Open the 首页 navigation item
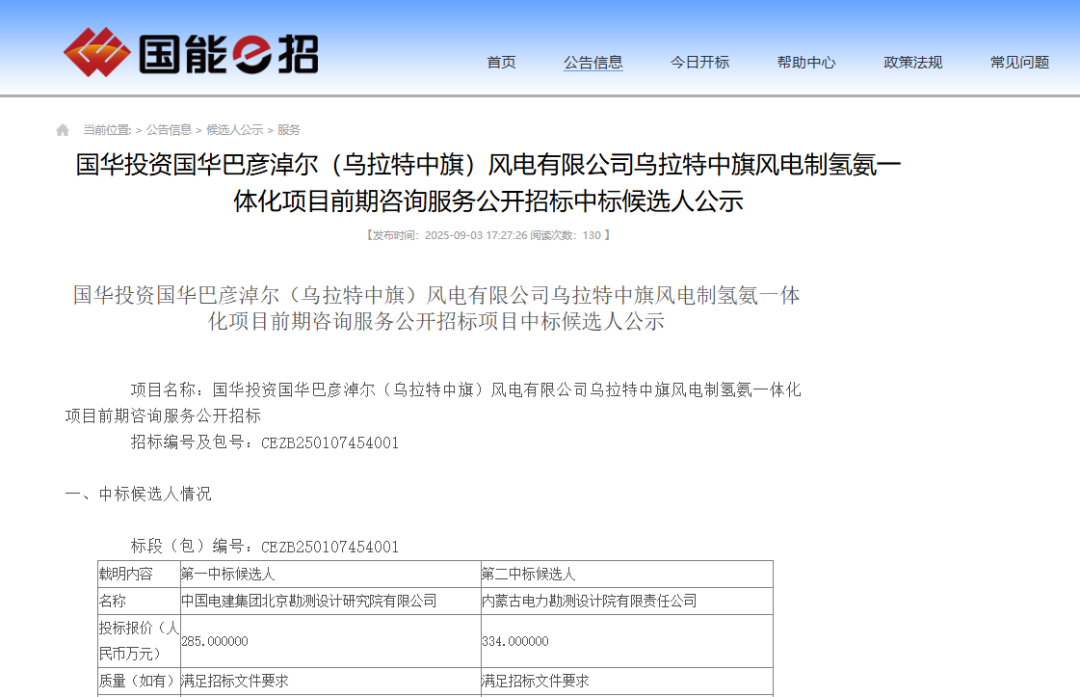Image resolution: width=1080 pixels, height=697 pixels. tap(500, 62)
